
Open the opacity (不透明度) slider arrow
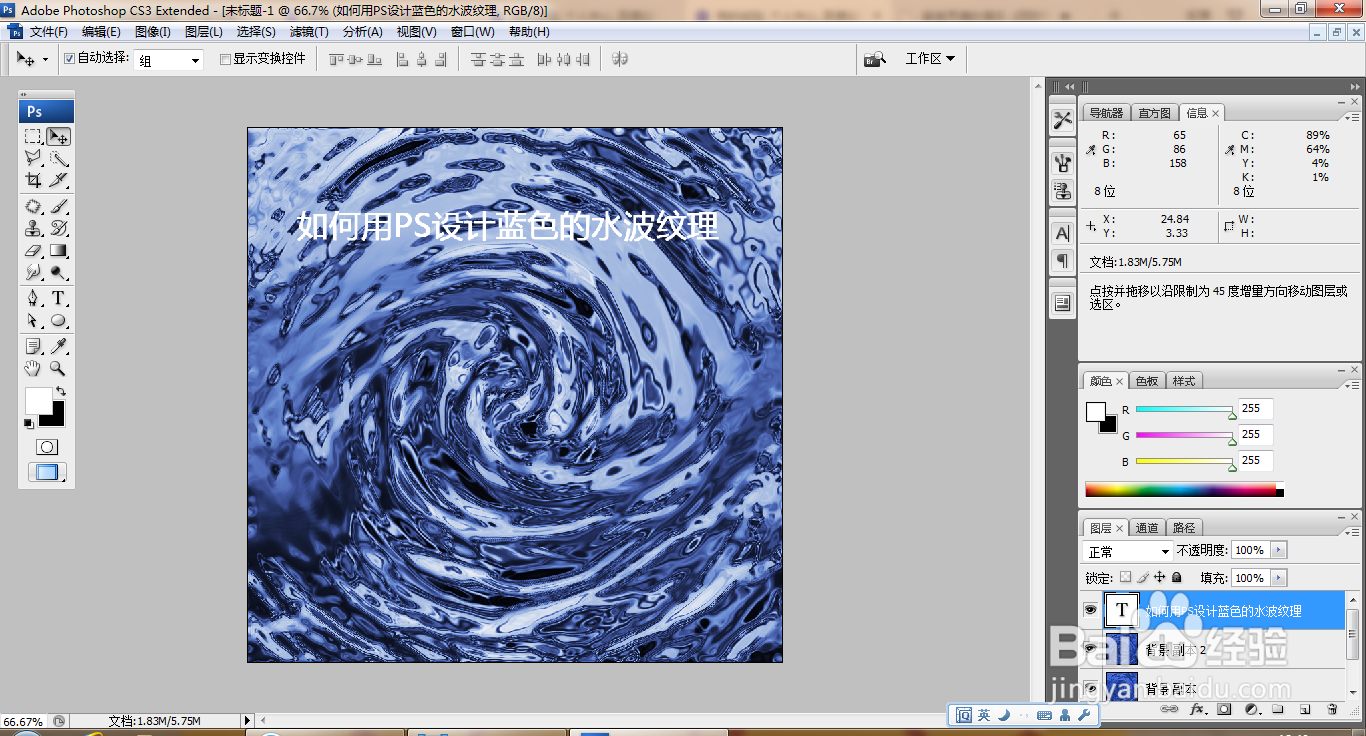[1279, 550]
